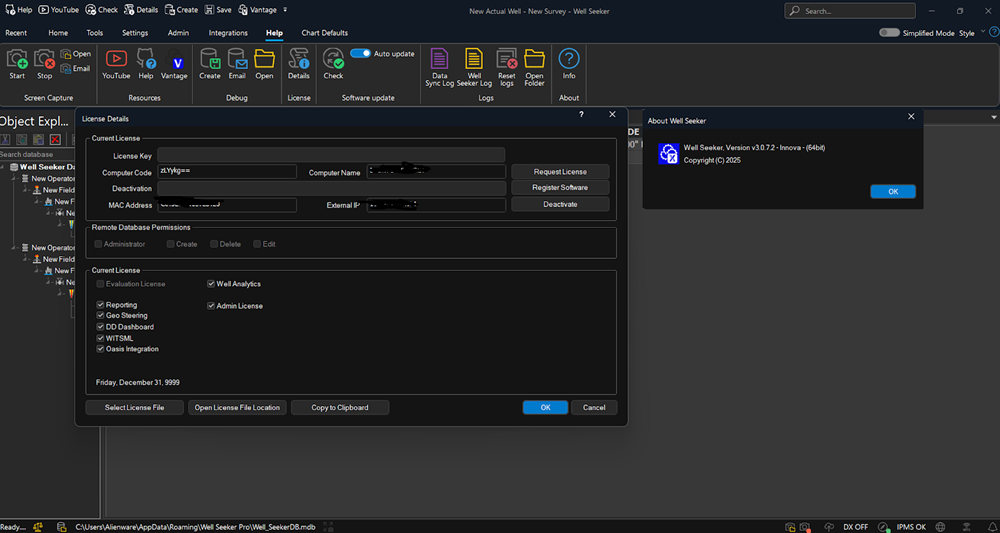Viewport: 1000px width, 533px height.
Task: Open the Well Seeker Log
Action: pyautogui.click(x=474, y=68)
